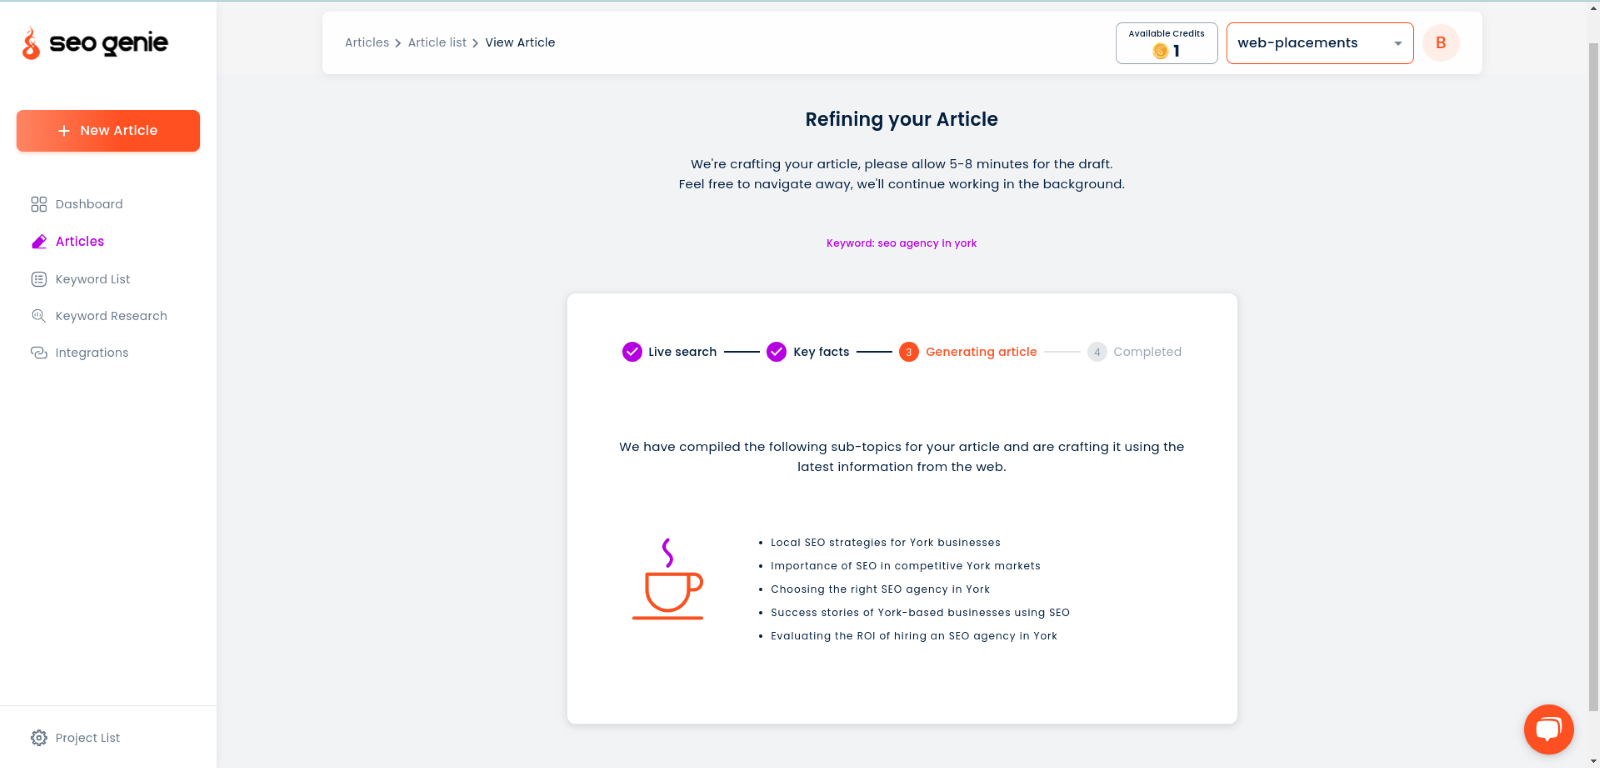
Task: Click the Generating article step indicator
Action: [x=908, y=352]
